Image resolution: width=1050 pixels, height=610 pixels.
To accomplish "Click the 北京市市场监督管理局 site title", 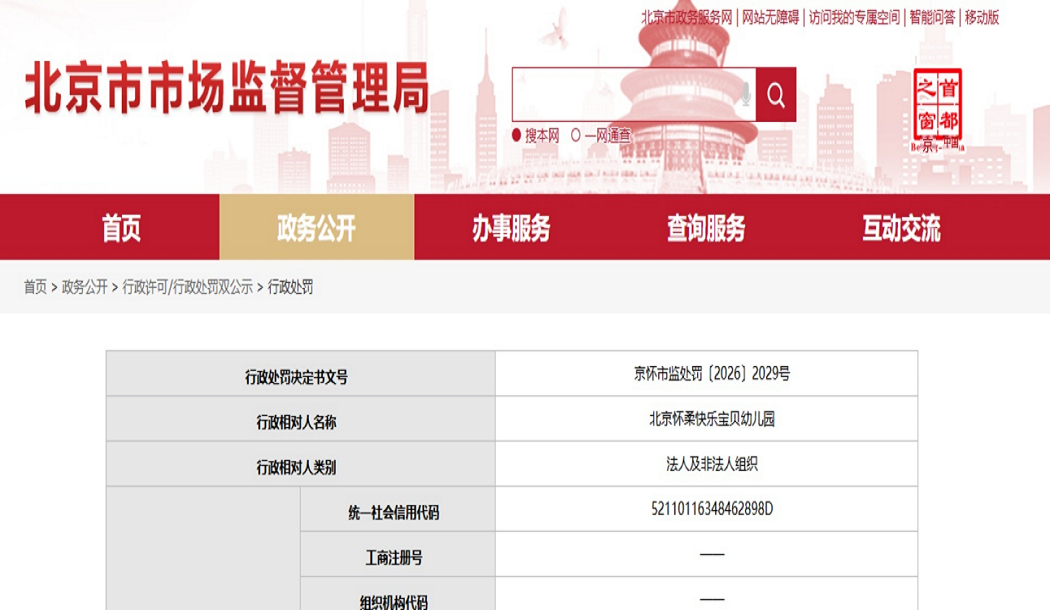I will pyautogui.click(x=227, y=88).
